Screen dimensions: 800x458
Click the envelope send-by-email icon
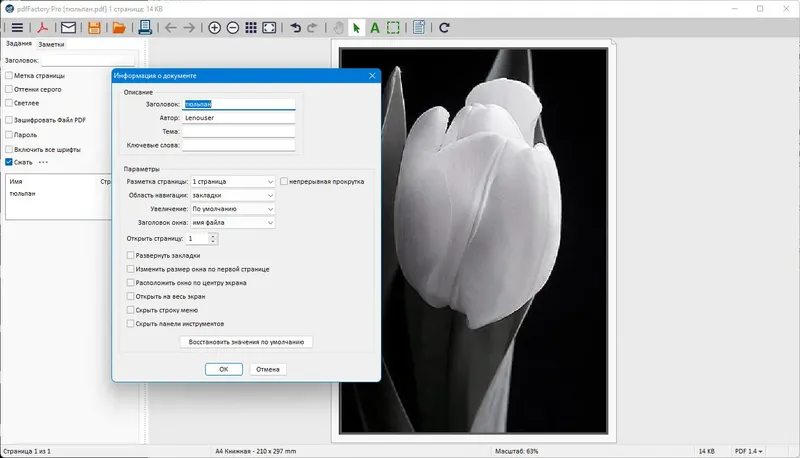tap(69, 28)
